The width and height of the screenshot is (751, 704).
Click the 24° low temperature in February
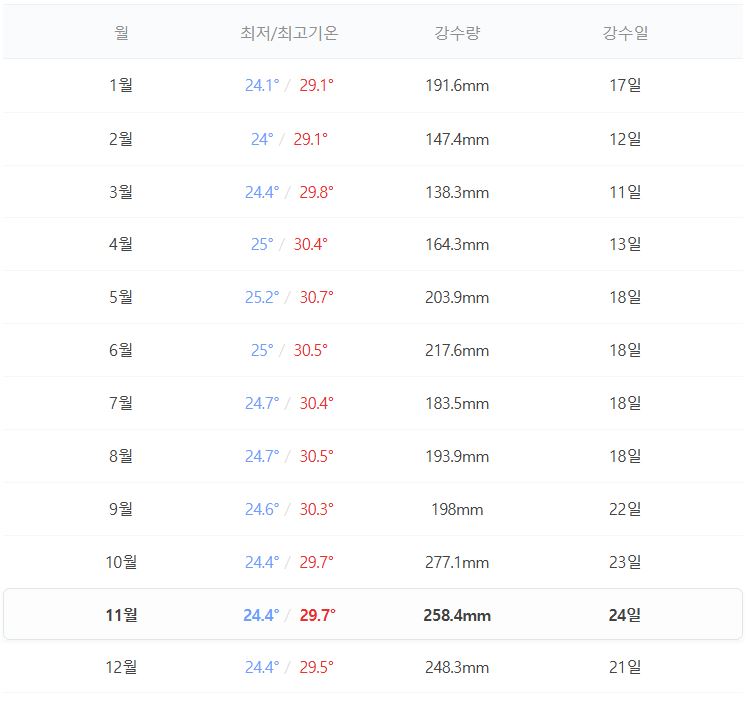tap(262, 139)
